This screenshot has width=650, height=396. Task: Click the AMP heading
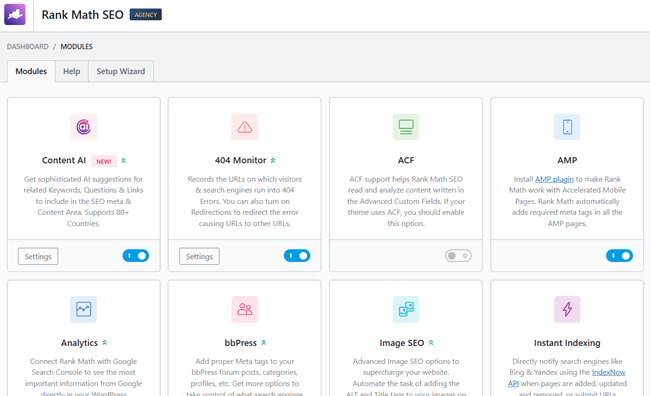[x=567, y=160]
